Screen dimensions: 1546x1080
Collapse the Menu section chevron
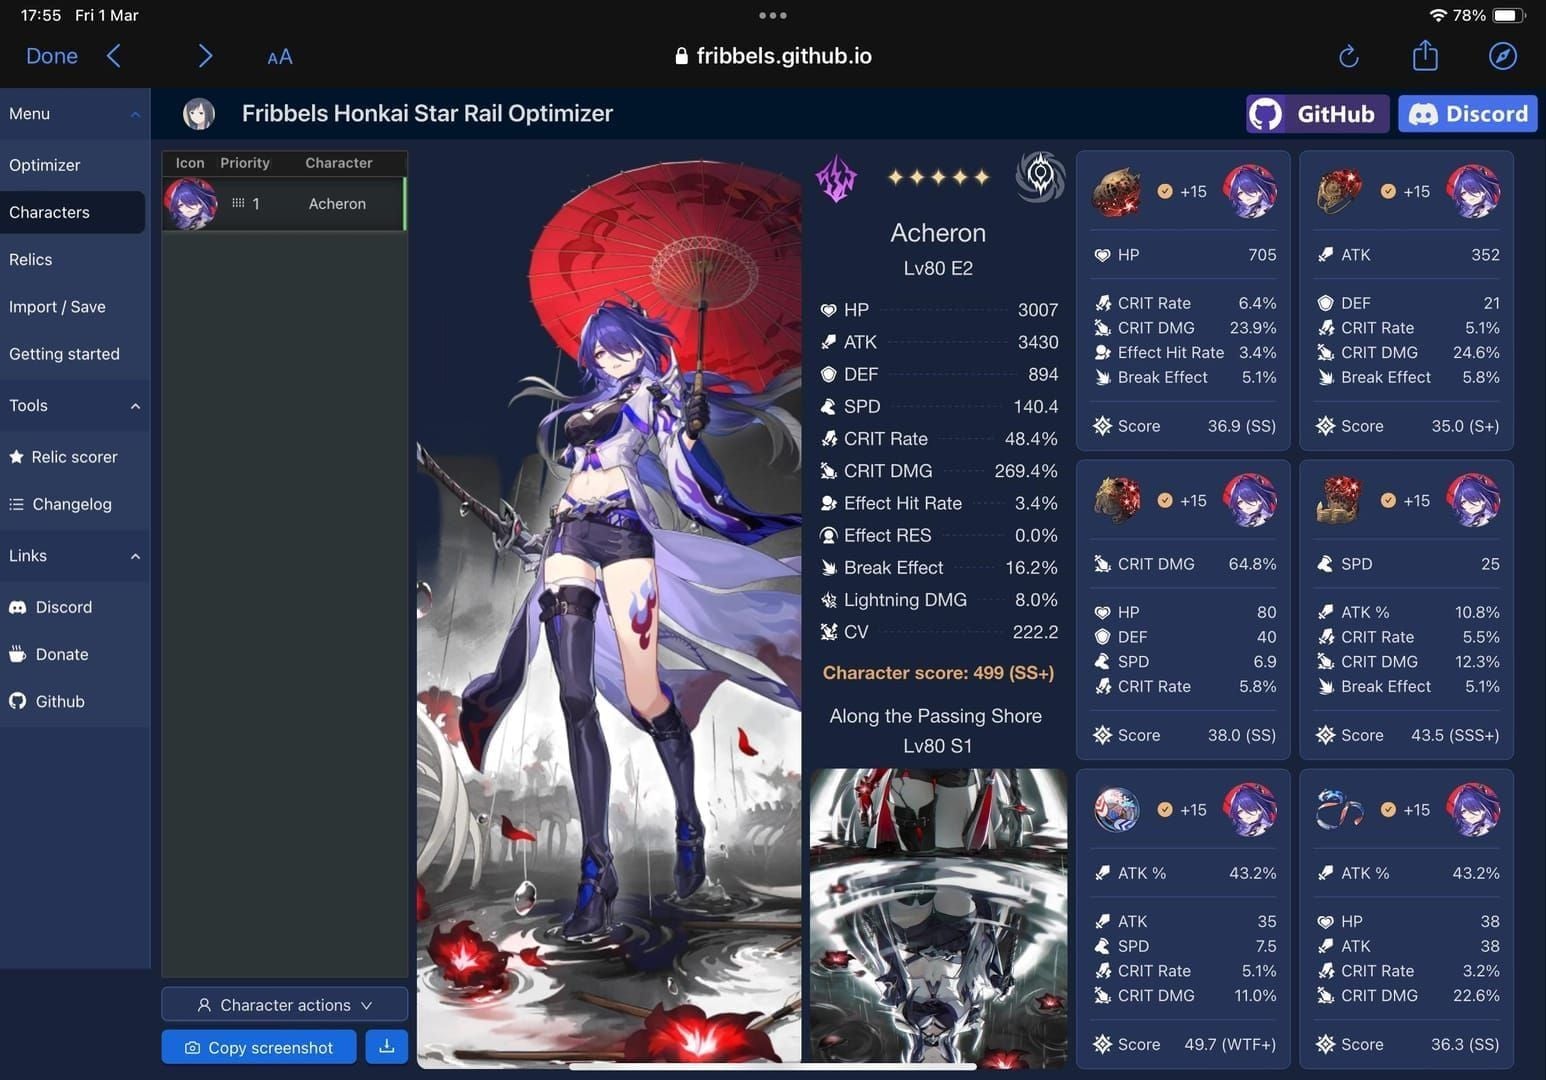tap(135, 114)
